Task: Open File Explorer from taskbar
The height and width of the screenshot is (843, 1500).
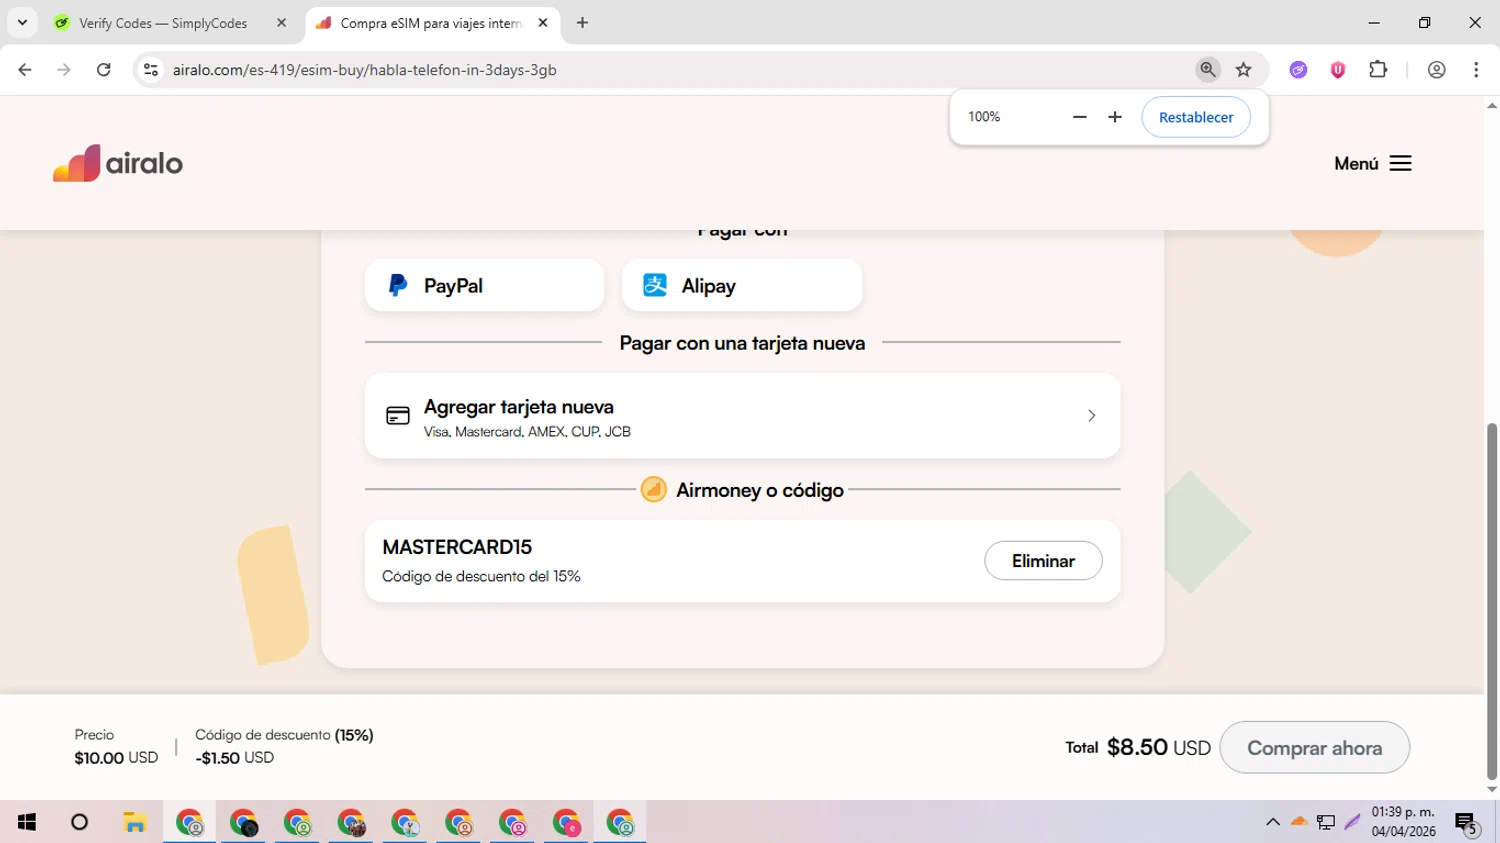Action: (135, 822)
